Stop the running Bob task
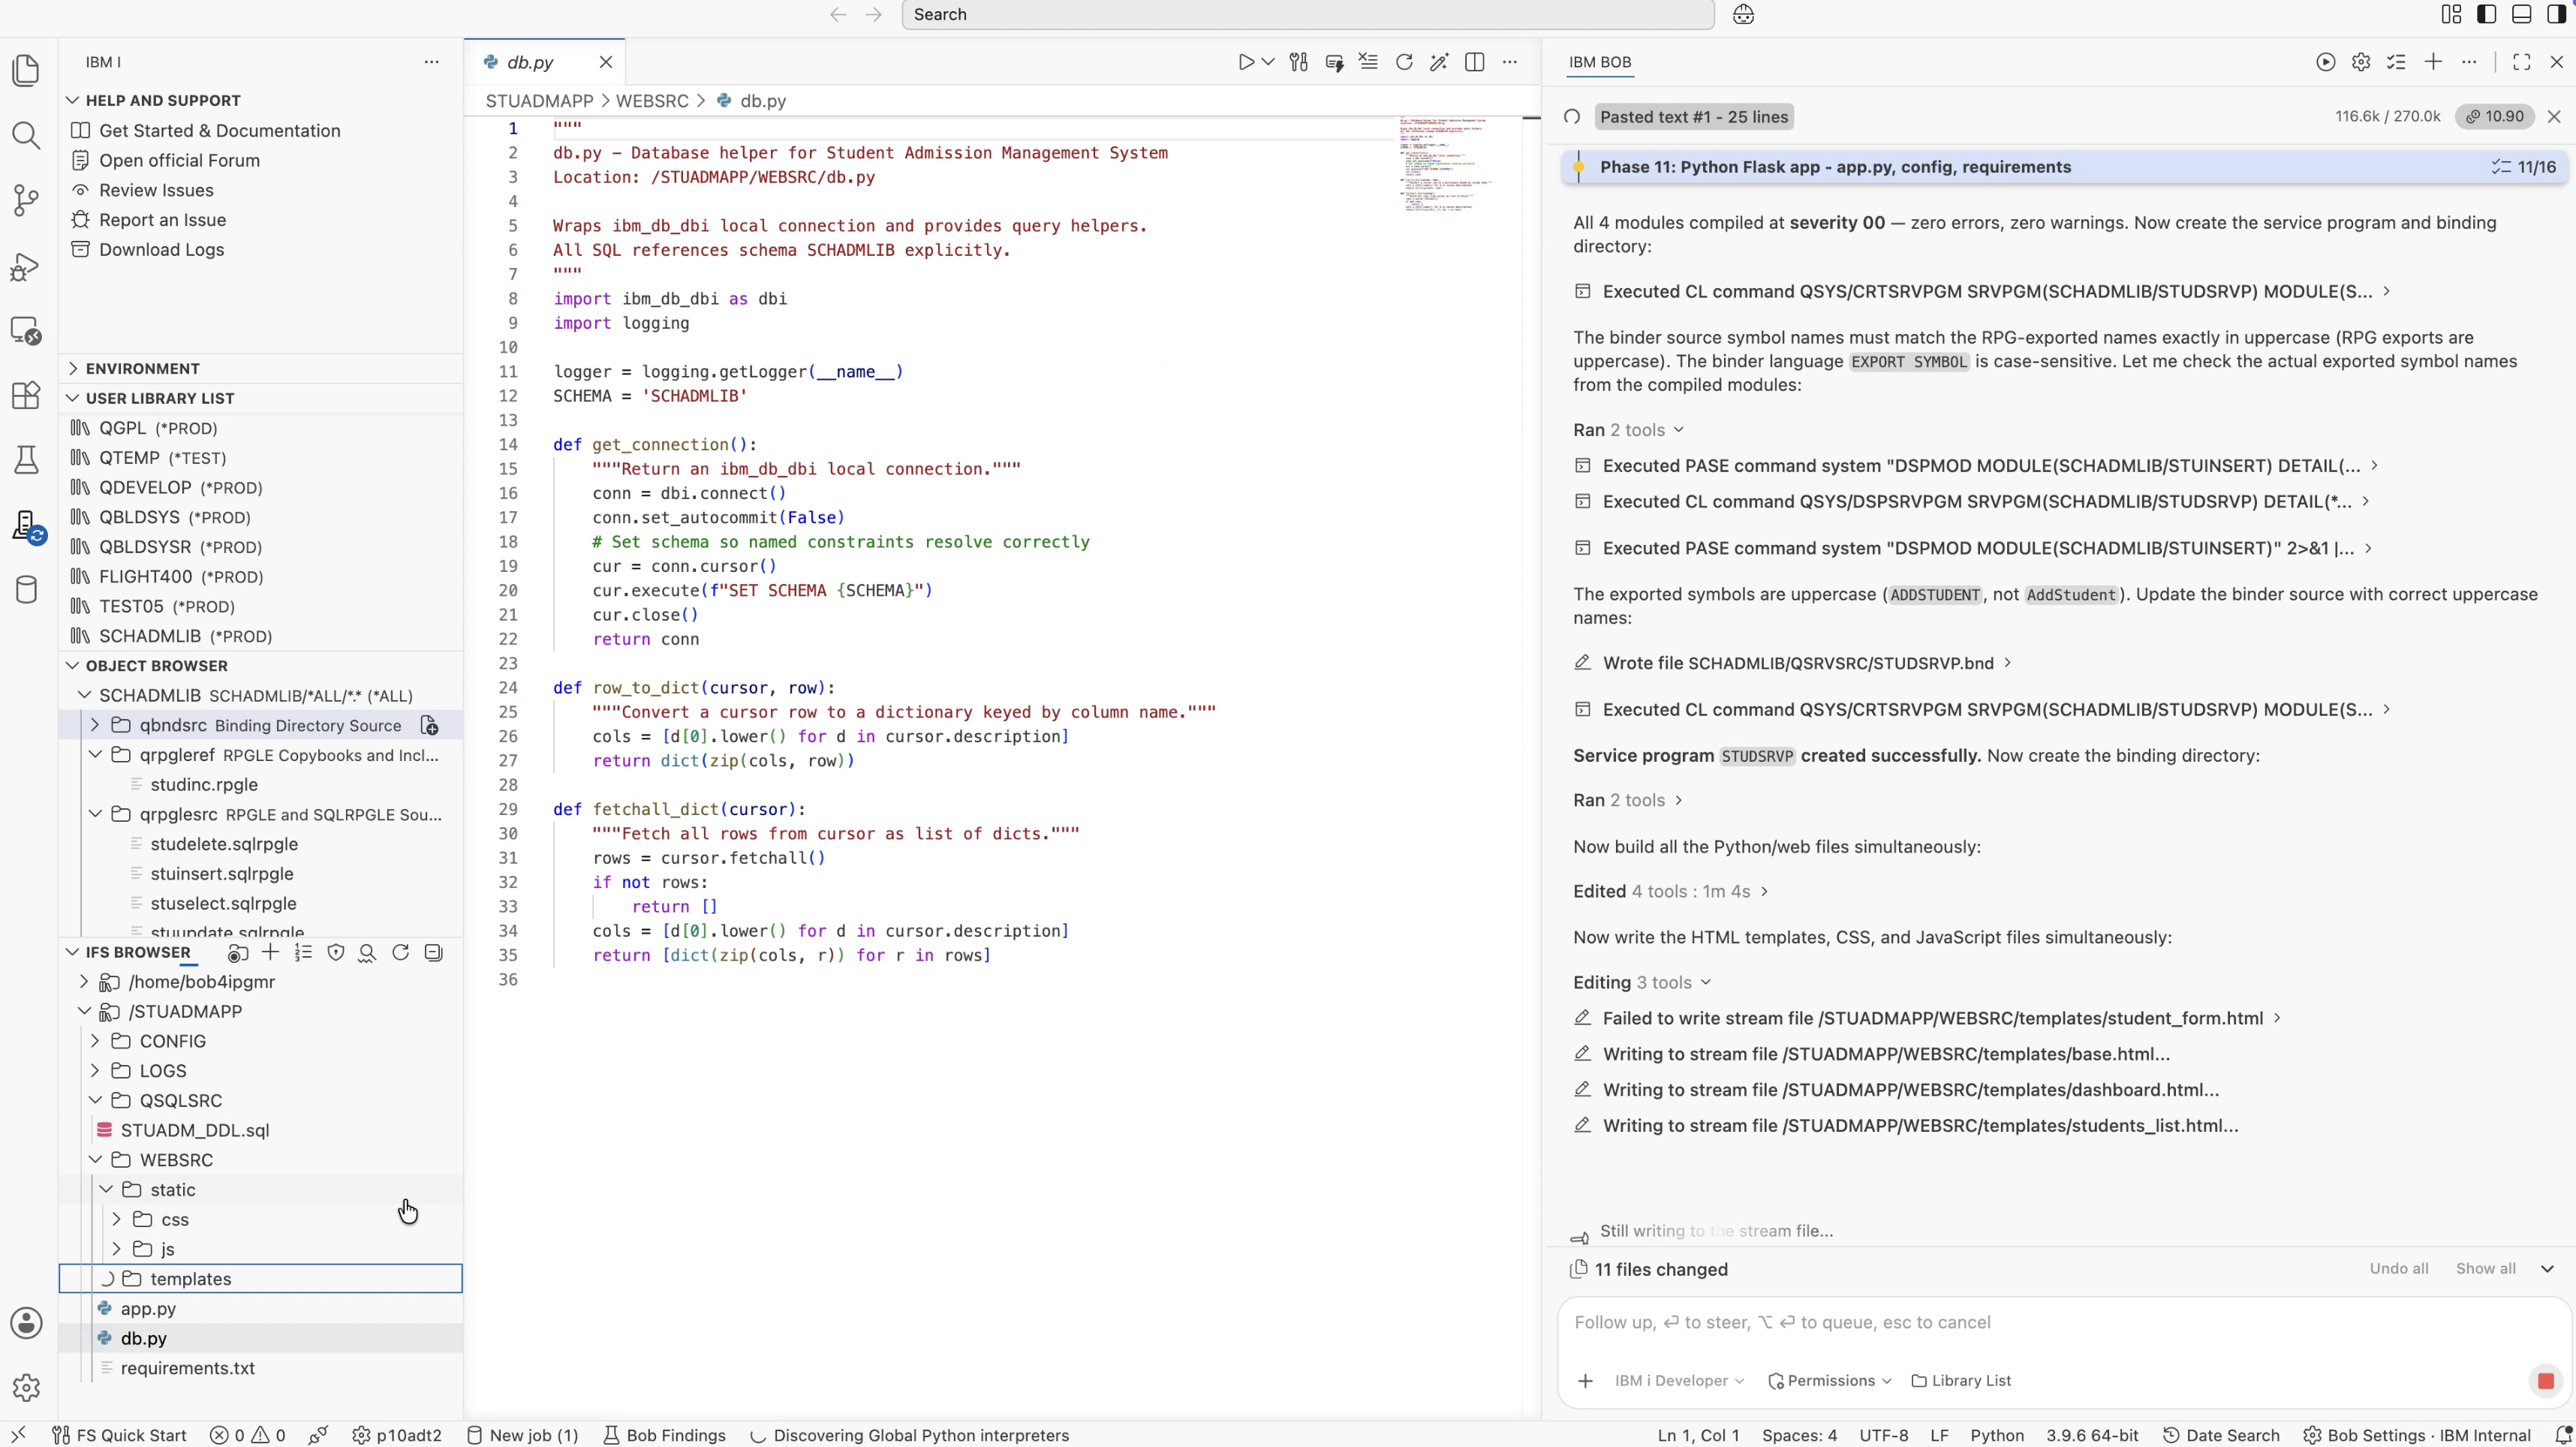 [2545, 1381]
